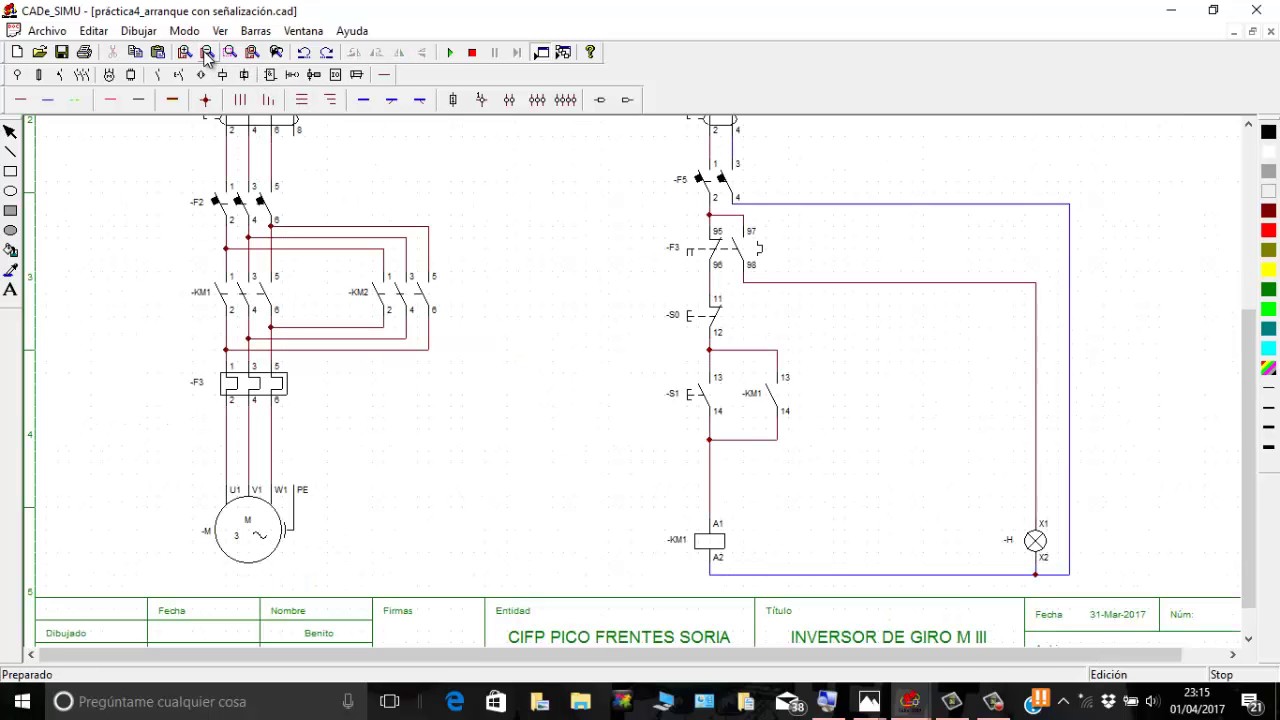Open the Dibujar menu

[138, 31]
